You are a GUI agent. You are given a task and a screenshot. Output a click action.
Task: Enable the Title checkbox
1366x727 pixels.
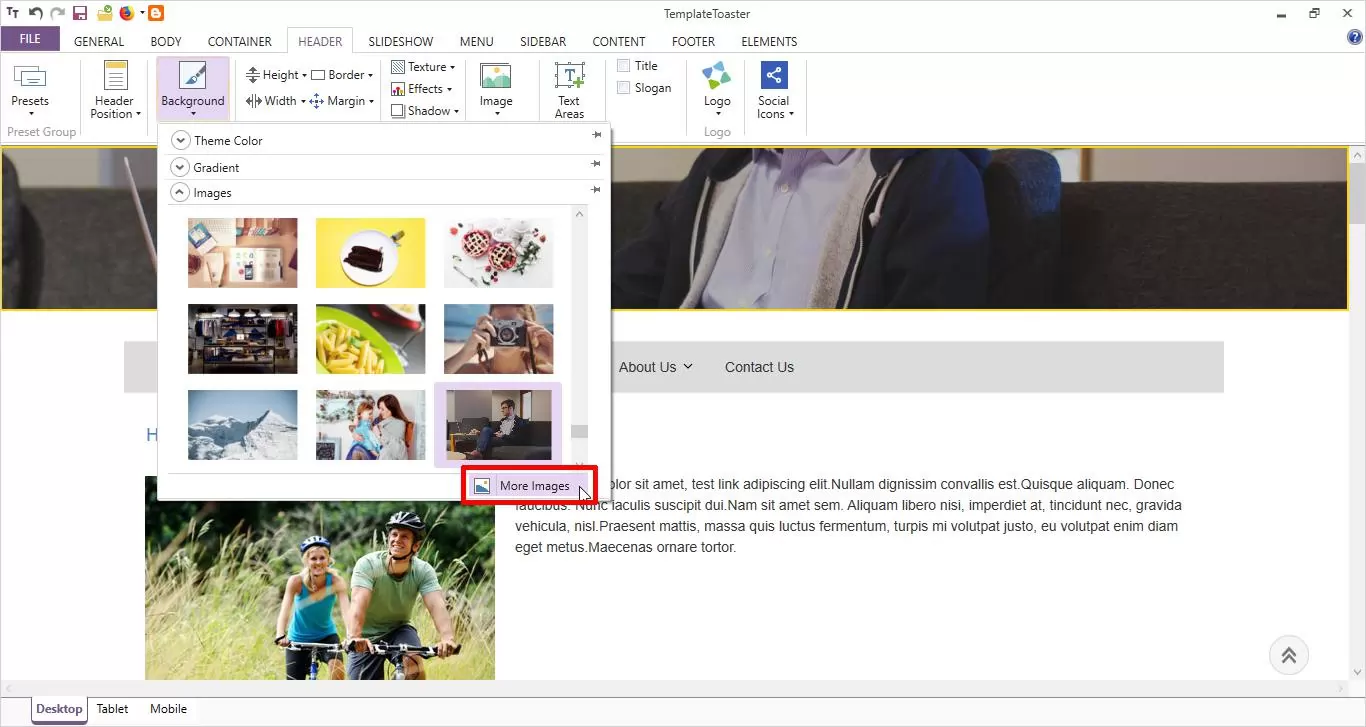coord(624,66)
